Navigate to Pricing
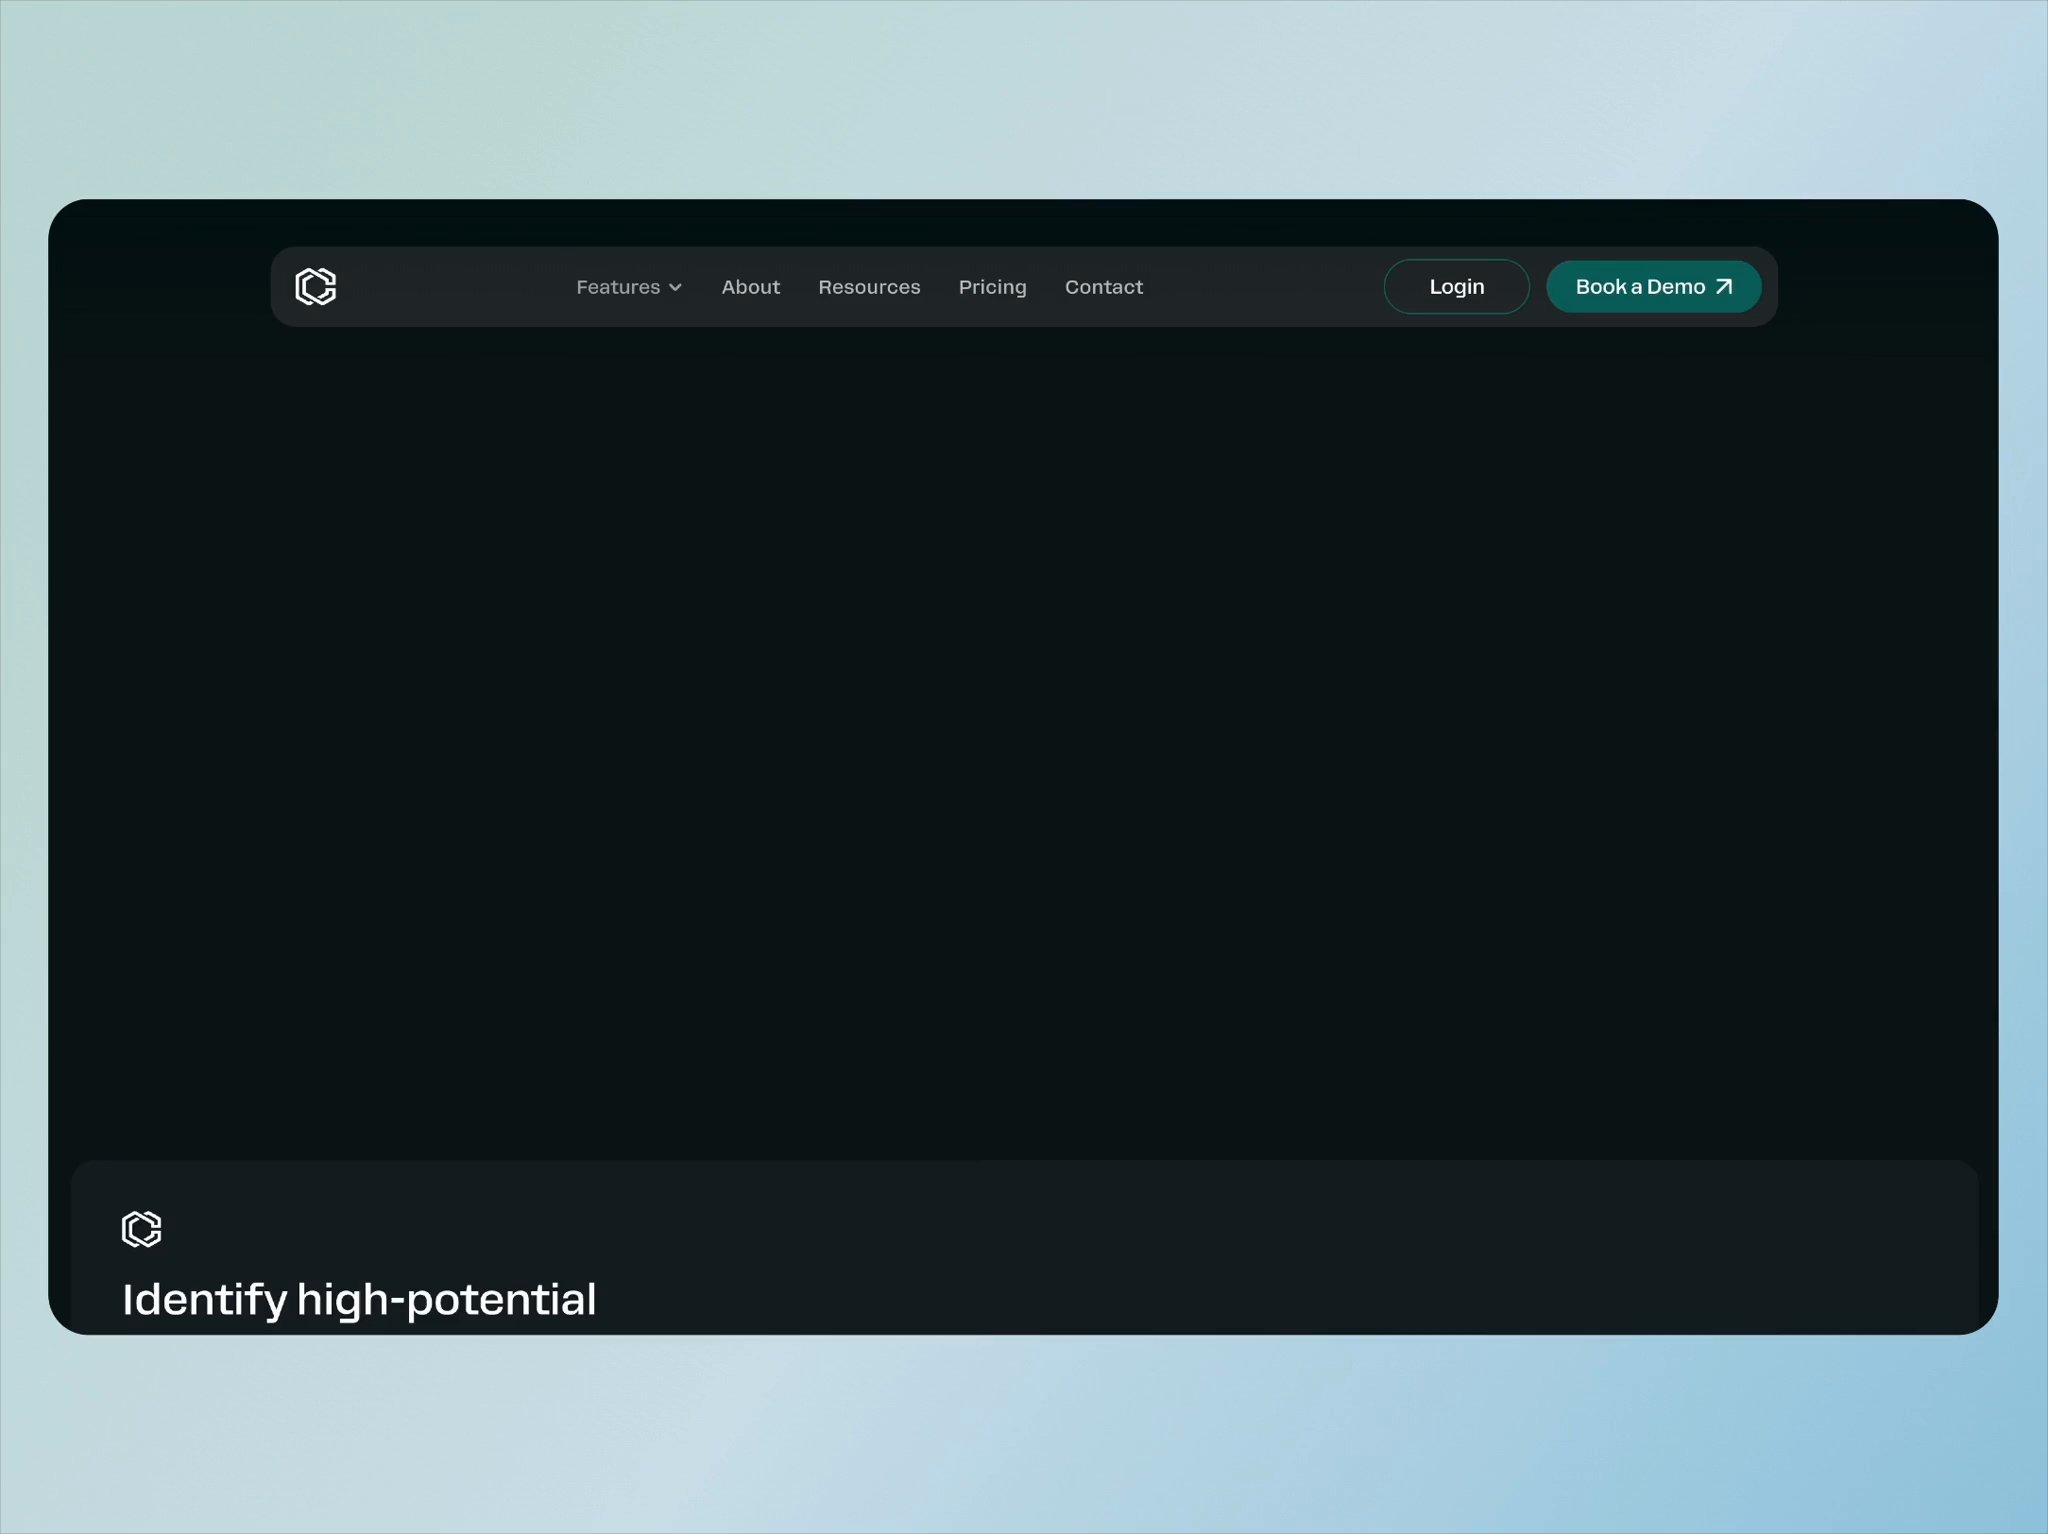 coord(992,287)
